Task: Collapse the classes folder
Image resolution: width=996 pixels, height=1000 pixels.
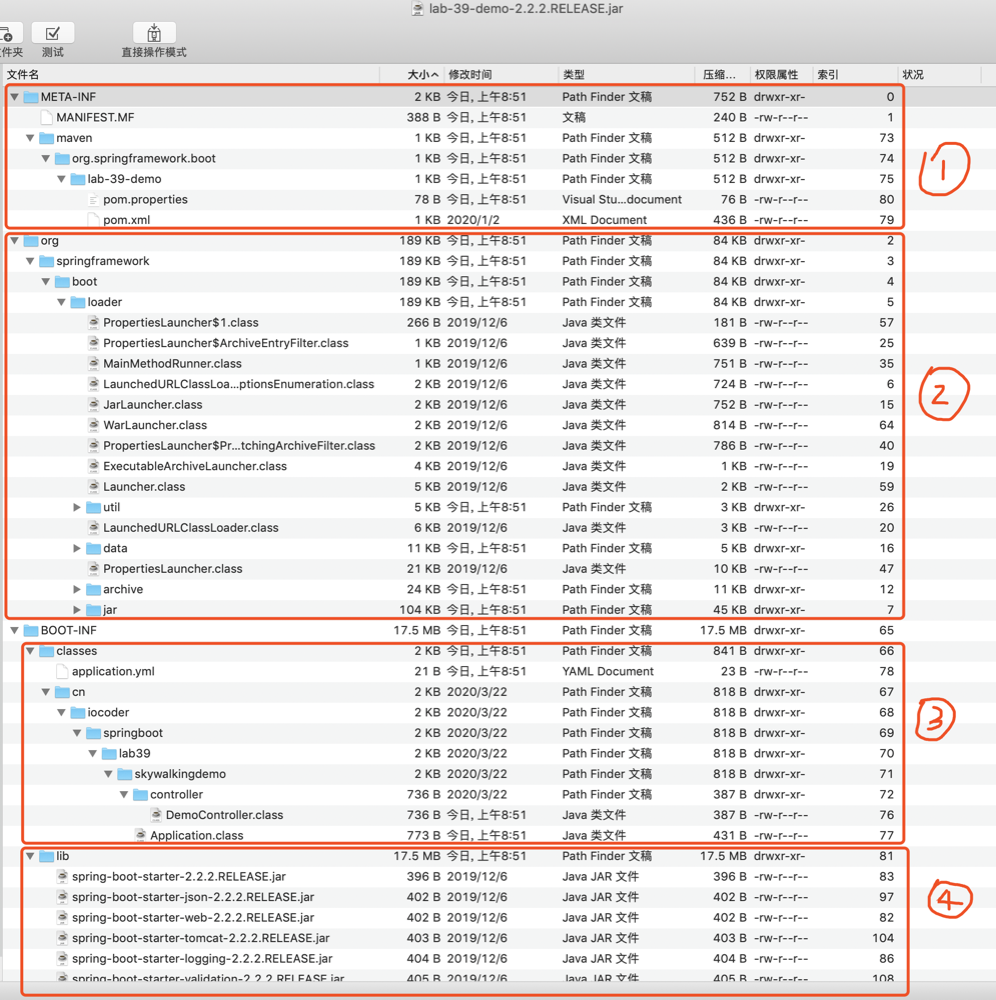Action: 30,651
